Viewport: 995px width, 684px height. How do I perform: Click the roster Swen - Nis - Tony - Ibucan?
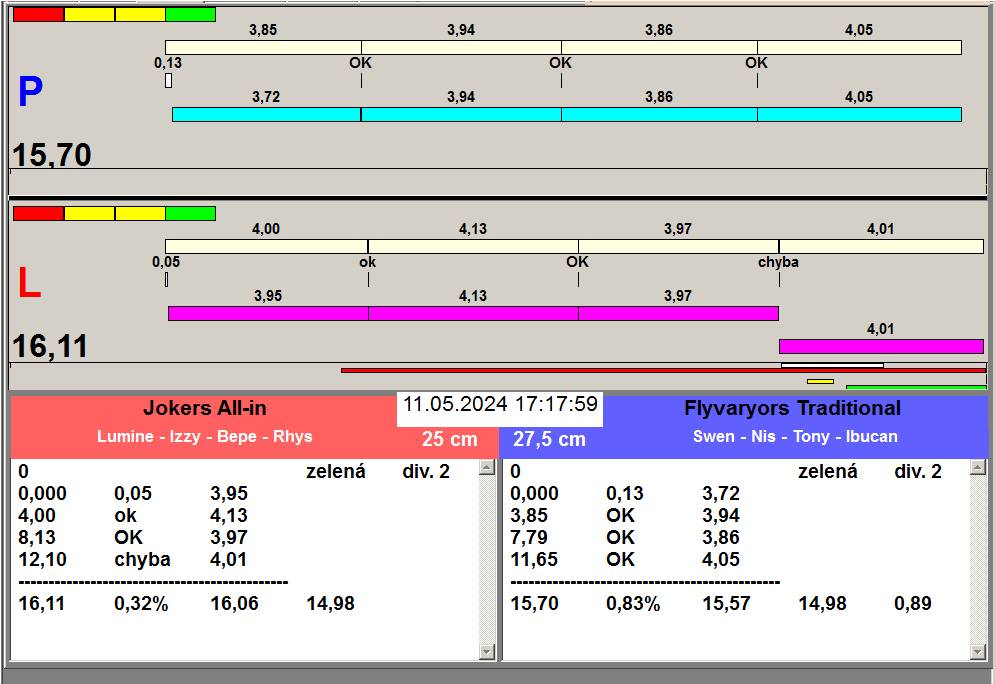click(x=795, y=437)
